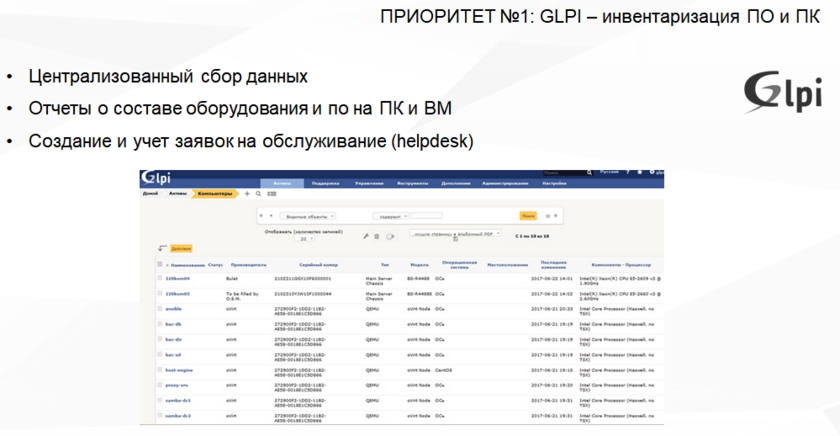This screenshot has height=436, width=840.
Task: Tick the select-all checkbox in table header
Action: click(158, 265)
